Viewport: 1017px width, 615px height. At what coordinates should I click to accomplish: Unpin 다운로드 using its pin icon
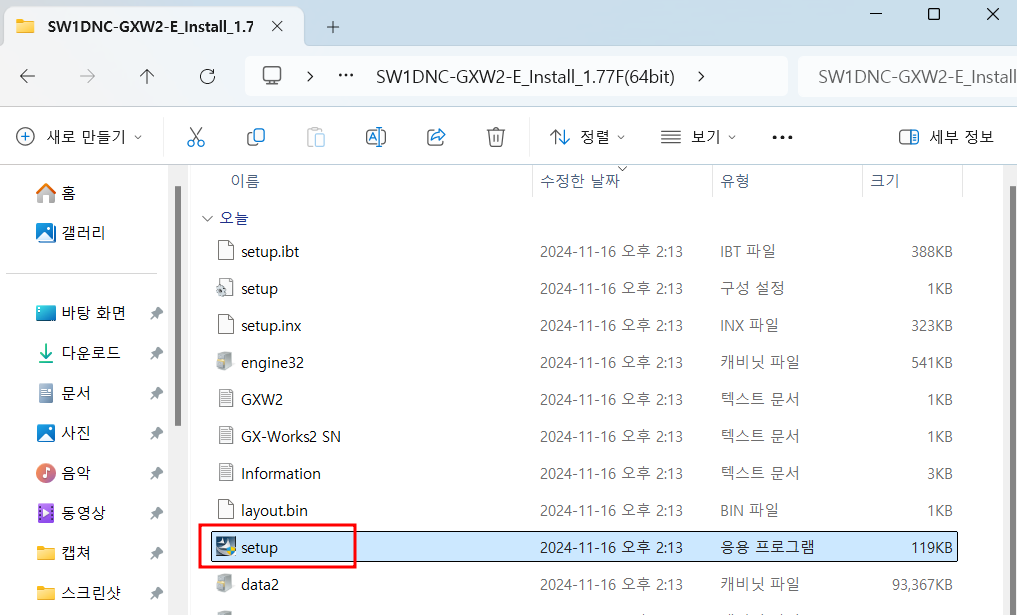[156, 353]
